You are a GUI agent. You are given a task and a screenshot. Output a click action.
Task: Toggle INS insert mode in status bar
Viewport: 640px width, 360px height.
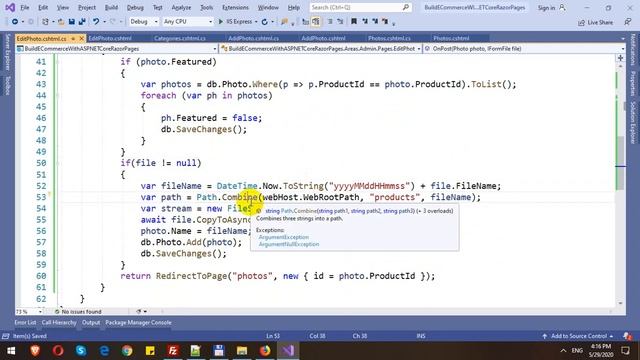tap(421, 336)
